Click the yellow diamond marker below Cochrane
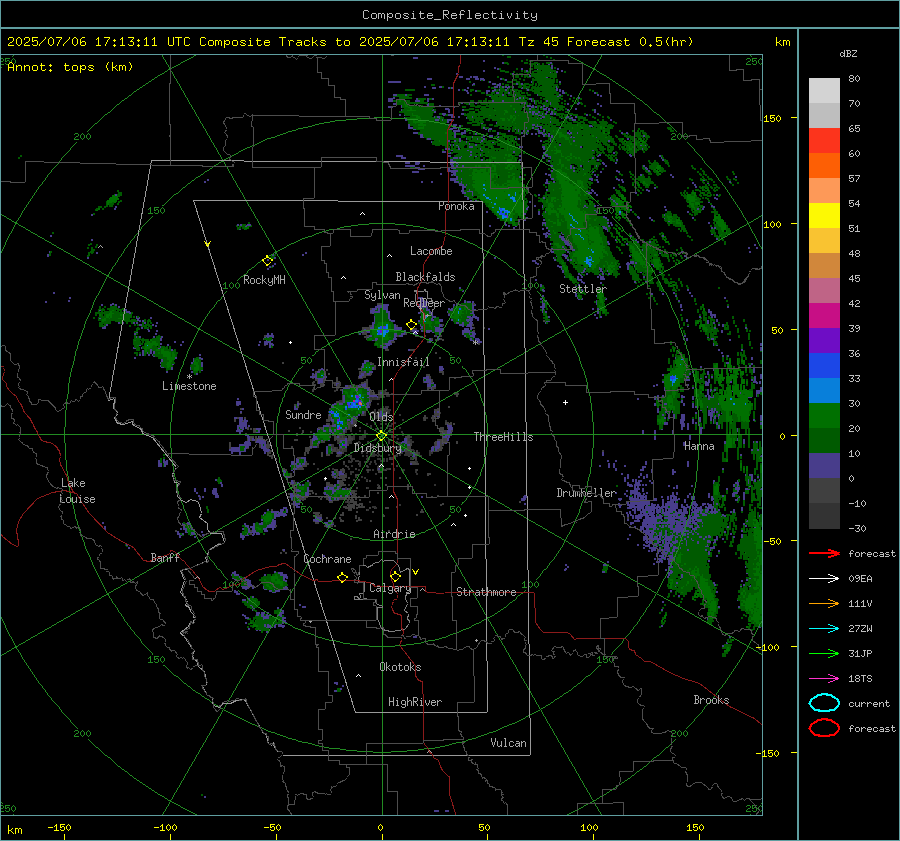 [x=342, y=577]
